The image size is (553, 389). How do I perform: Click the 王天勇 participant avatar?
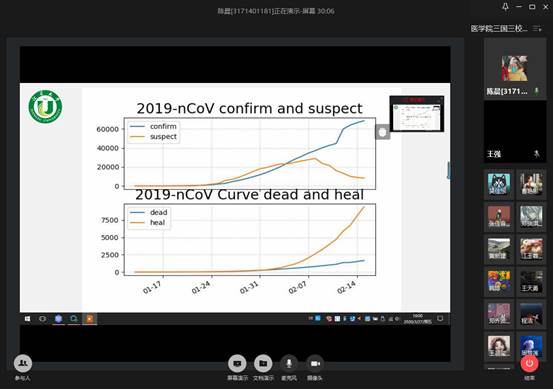531,281
